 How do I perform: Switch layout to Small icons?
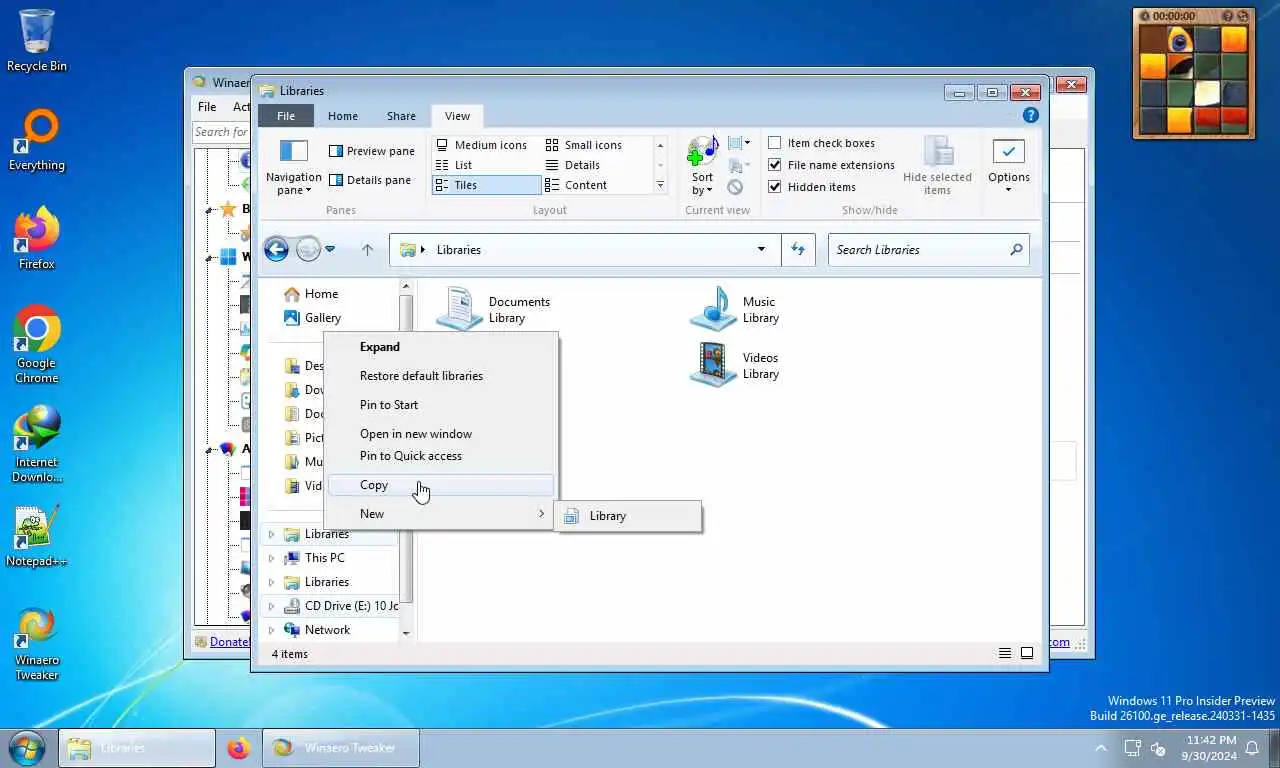[584, 145]
